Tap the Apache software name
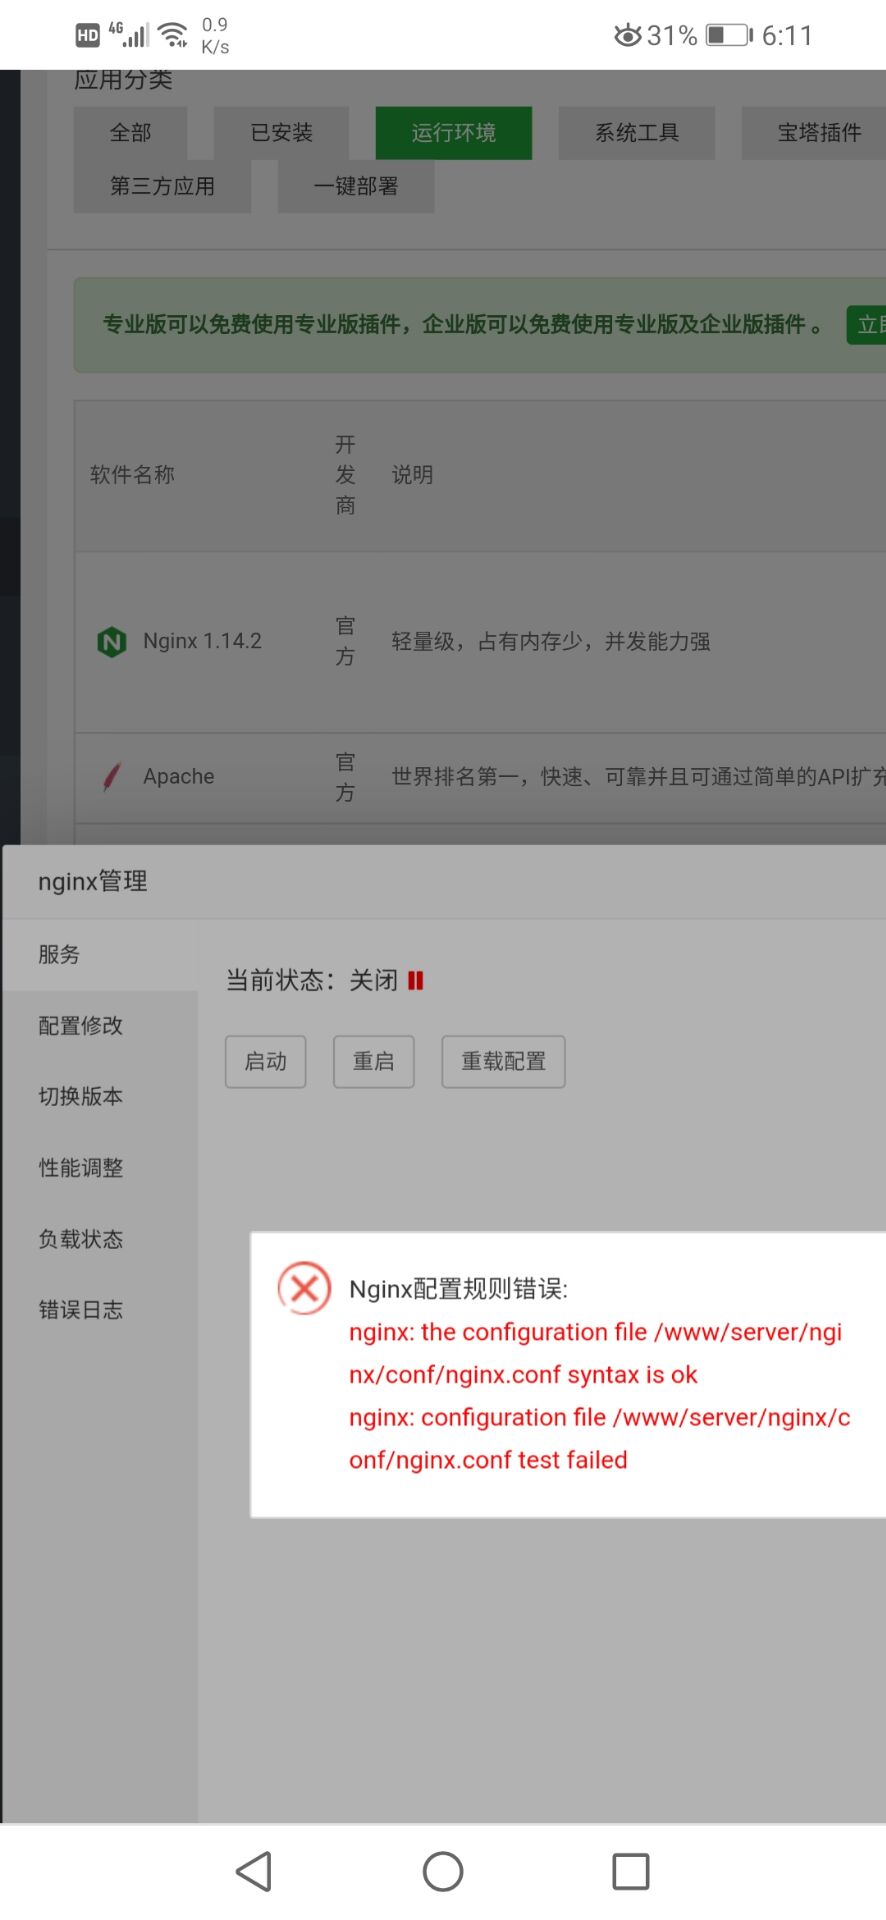886x1920 pixels. (x=179, y=777)
